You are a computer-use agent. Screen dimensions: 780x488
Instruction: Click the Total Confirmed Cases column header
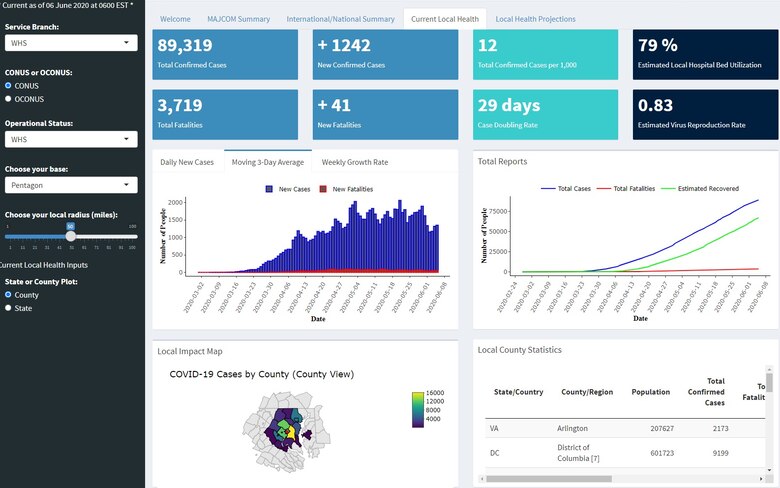[x=714, y=392]
